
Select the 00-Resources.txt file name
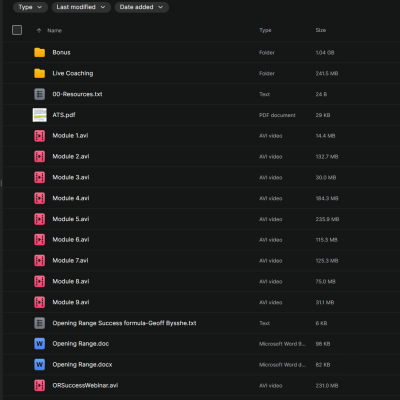77,94
